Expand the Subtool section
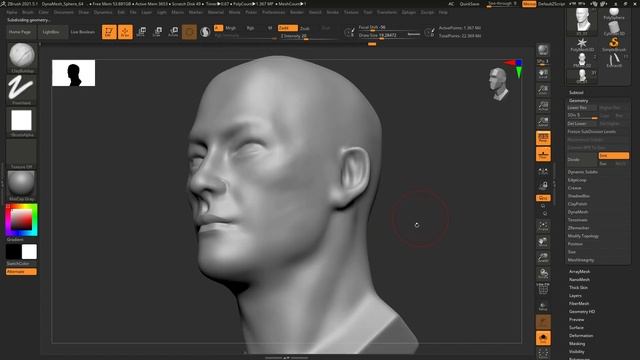This screenshot has width=640, height=360. 576,93
